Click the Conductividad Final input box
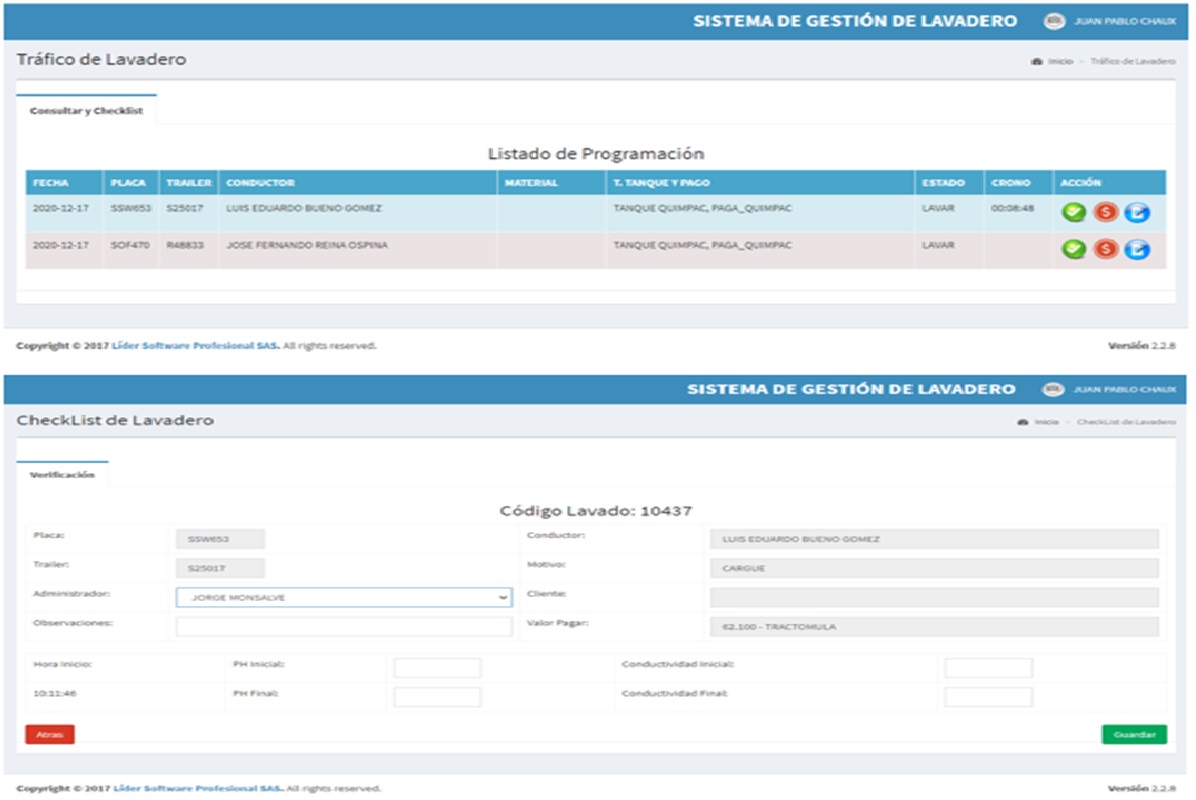 pyautogui.click(x=988, y=697)
